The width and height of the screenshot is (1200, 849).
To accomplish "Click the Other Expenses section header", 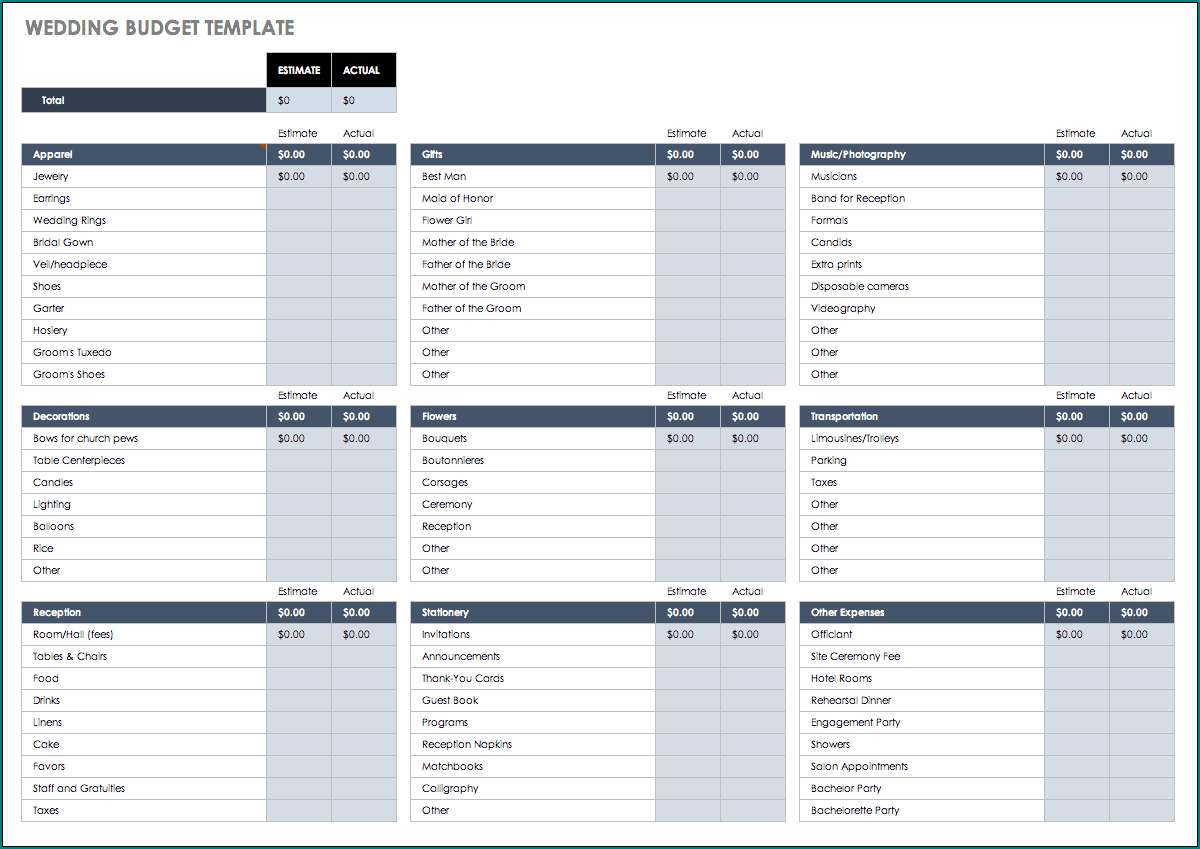I will tap(922, 613).
